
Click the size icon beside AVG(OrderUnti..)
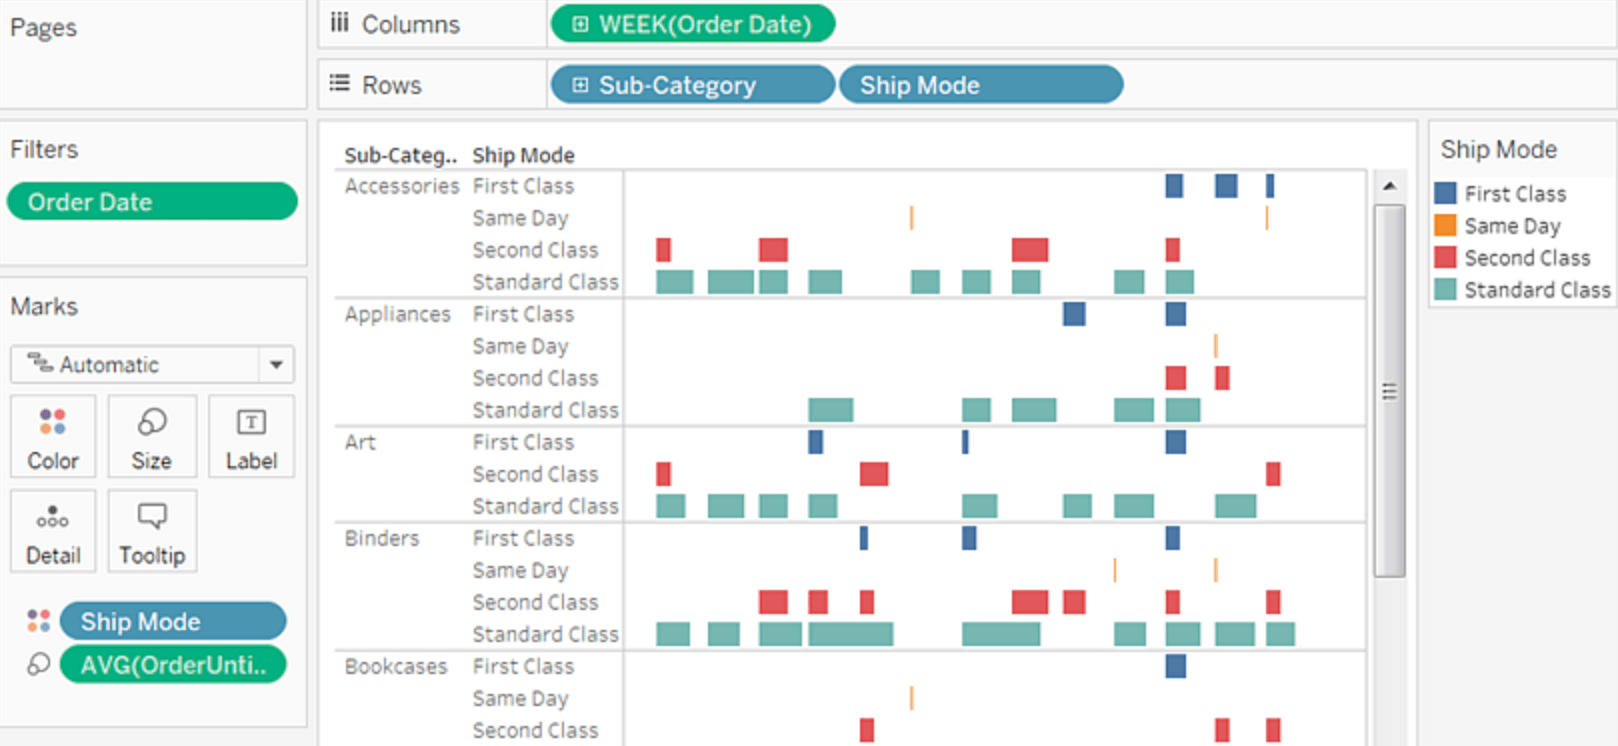click(x=39, y=665)
